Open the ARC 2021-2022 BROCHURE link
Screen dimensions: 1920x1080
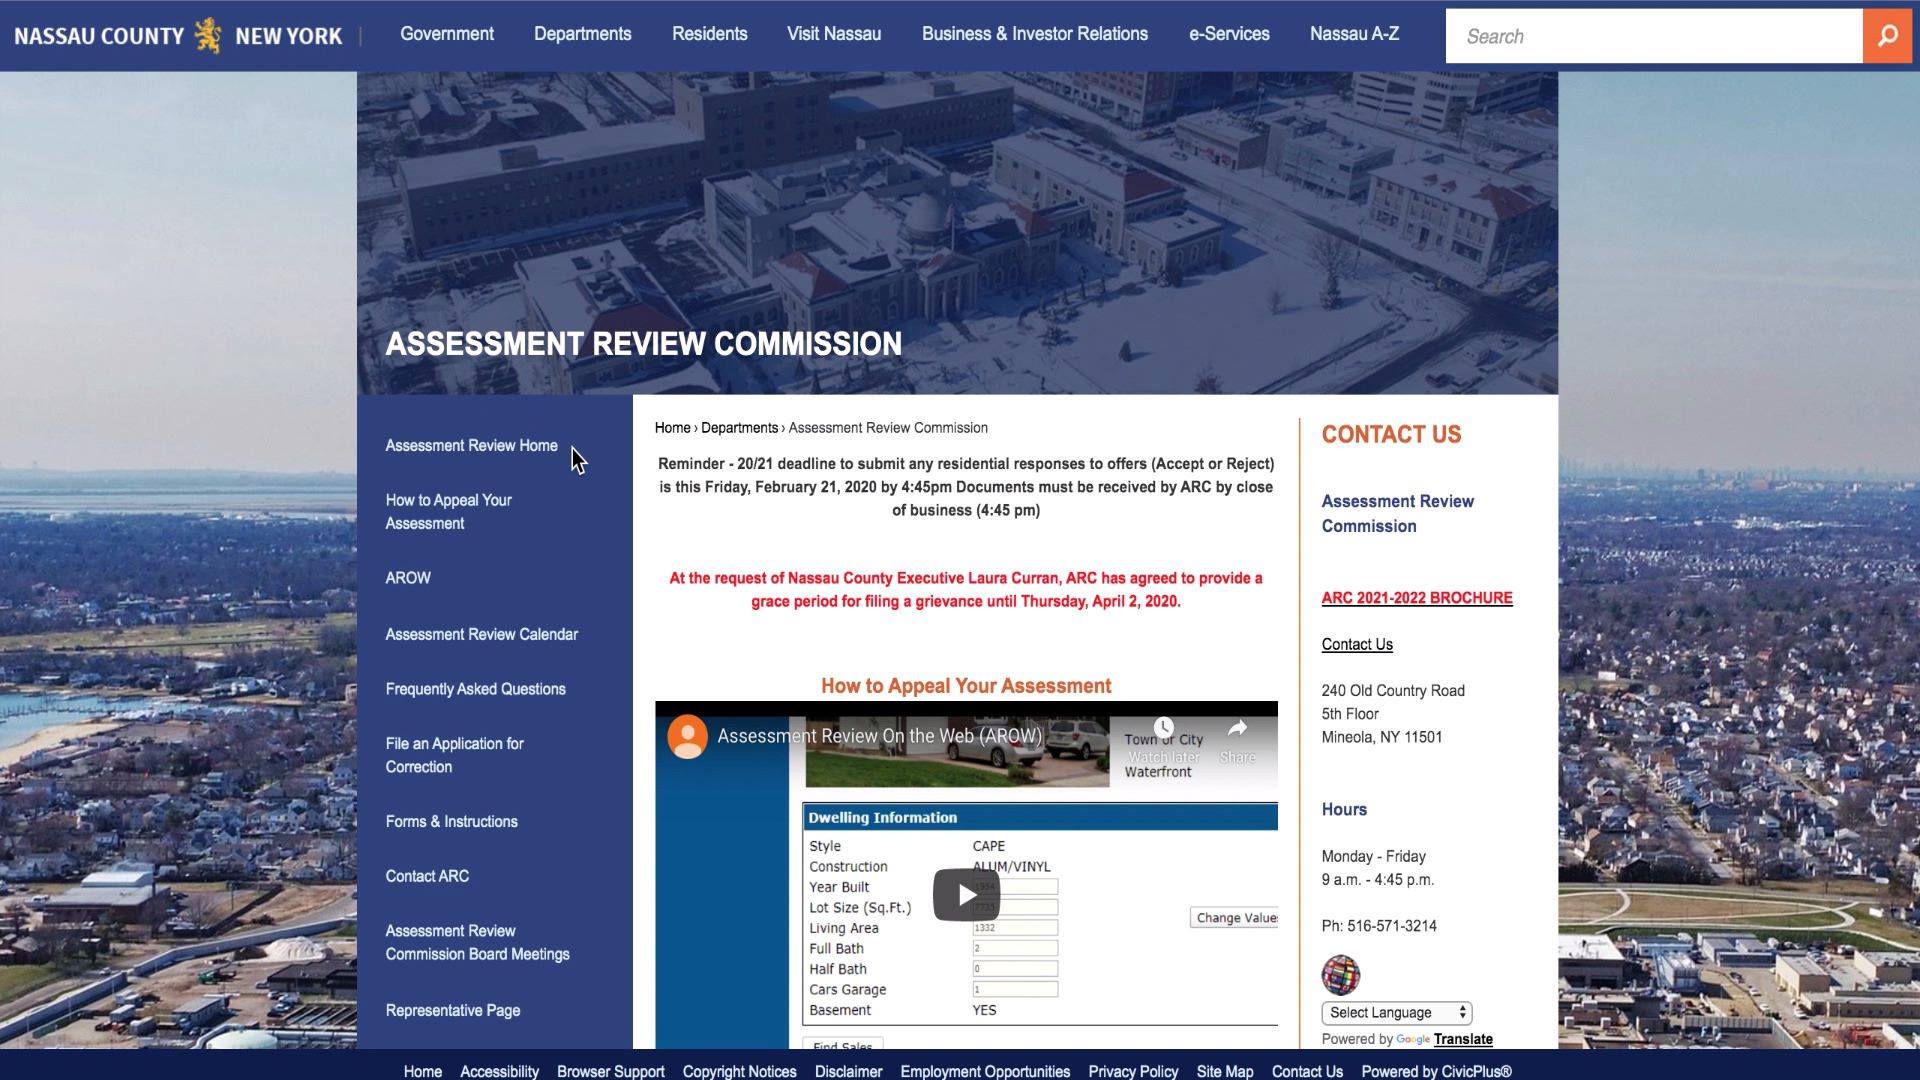point(1417,598)
